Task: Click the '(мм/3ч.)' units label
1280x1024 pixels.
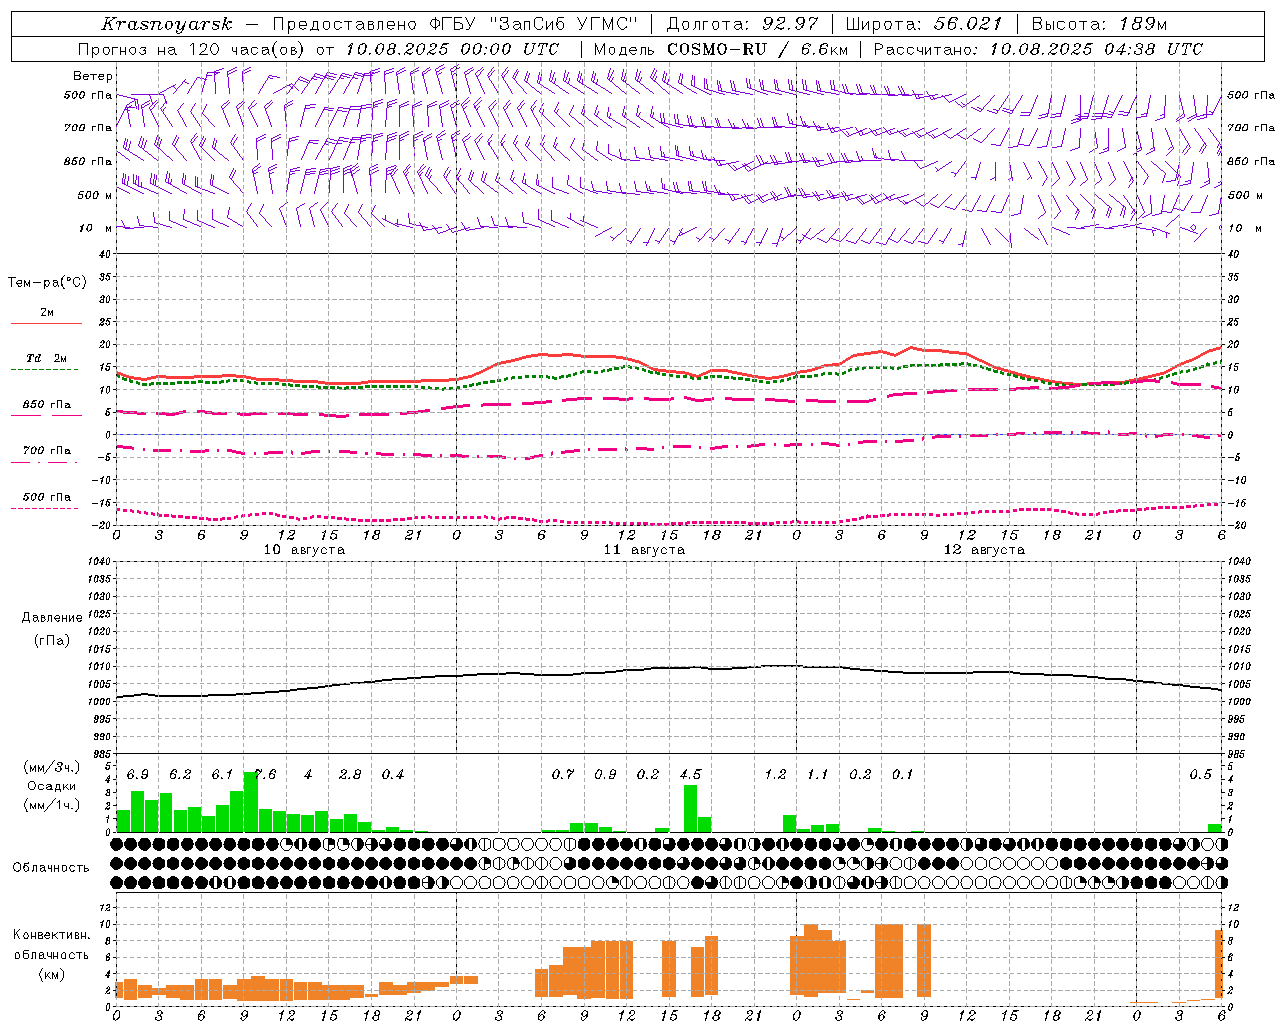Action: tap(51, 767)
